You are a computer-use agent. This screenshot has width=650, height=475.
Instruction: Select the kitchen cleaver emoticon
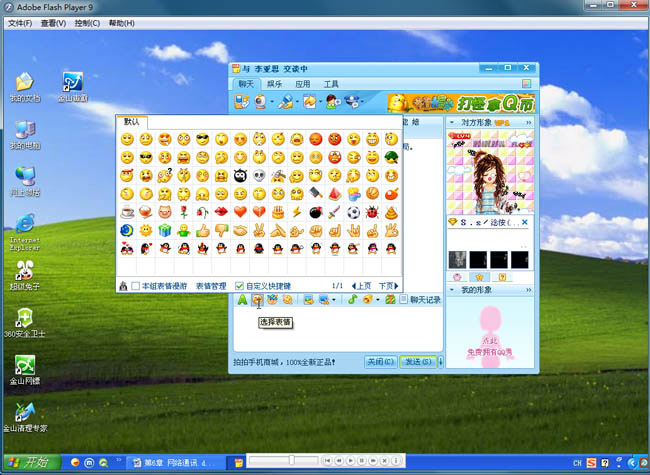click(x=315, y=194)
